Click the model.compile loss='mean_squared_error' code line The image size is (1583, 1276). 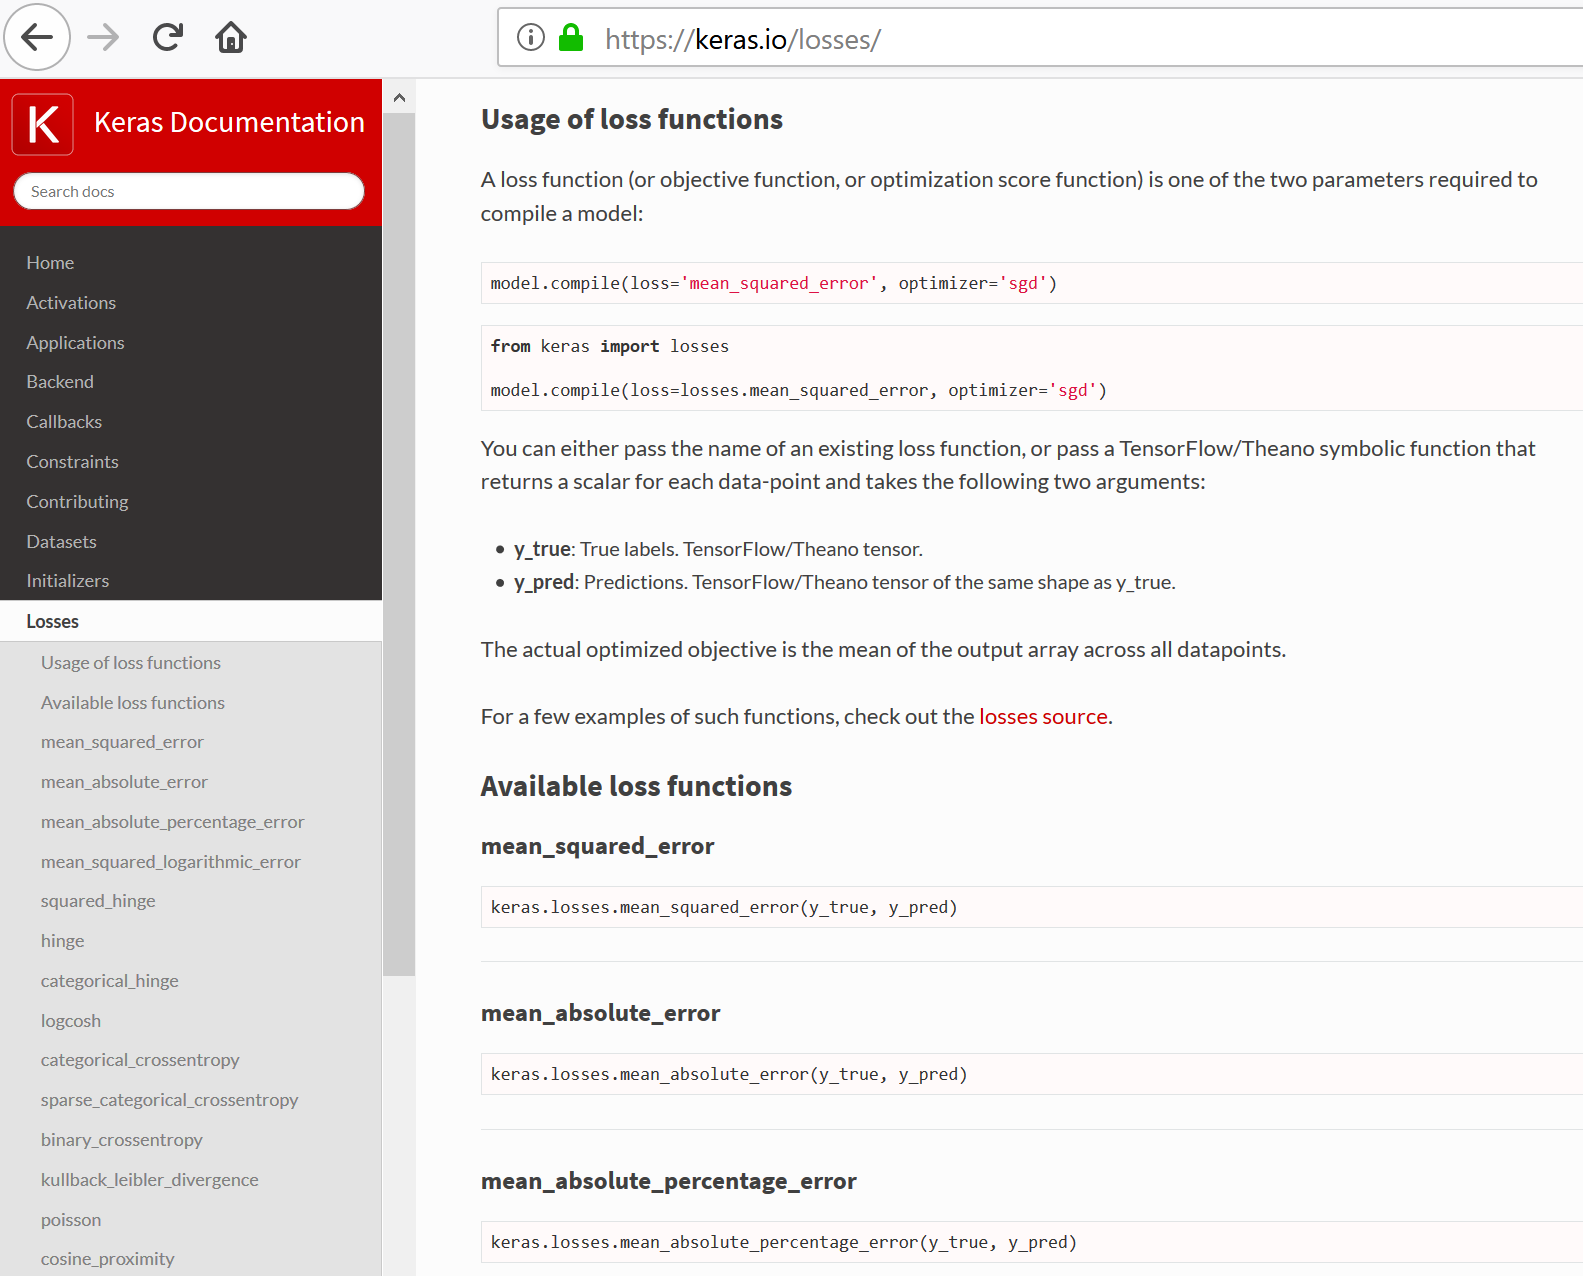tap(773, 284)
